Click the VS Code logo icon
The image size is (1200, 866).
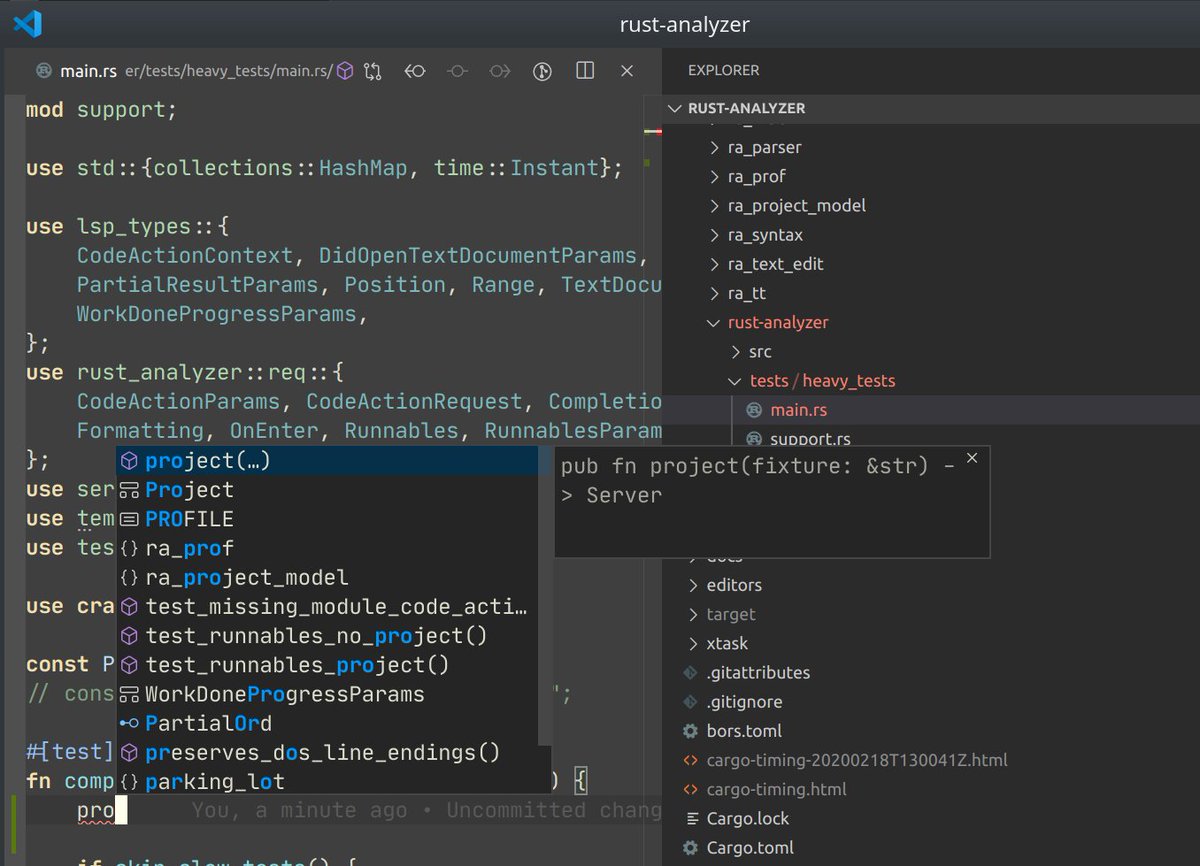tap(28, 24)
